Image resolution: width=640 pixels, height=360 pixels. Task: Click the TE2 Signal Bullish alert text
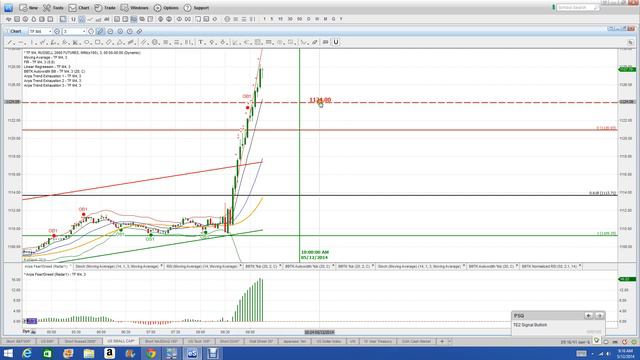point(530,325)
